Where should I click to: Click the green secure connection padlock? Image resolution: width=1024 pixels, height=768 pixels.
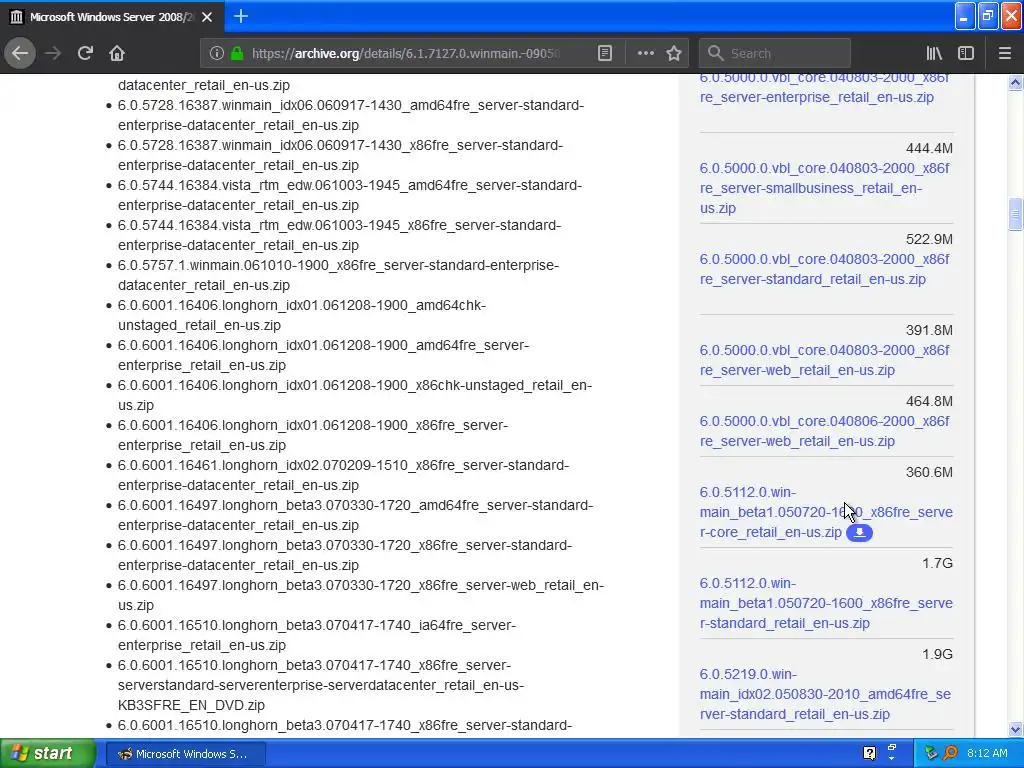[237, 53]
